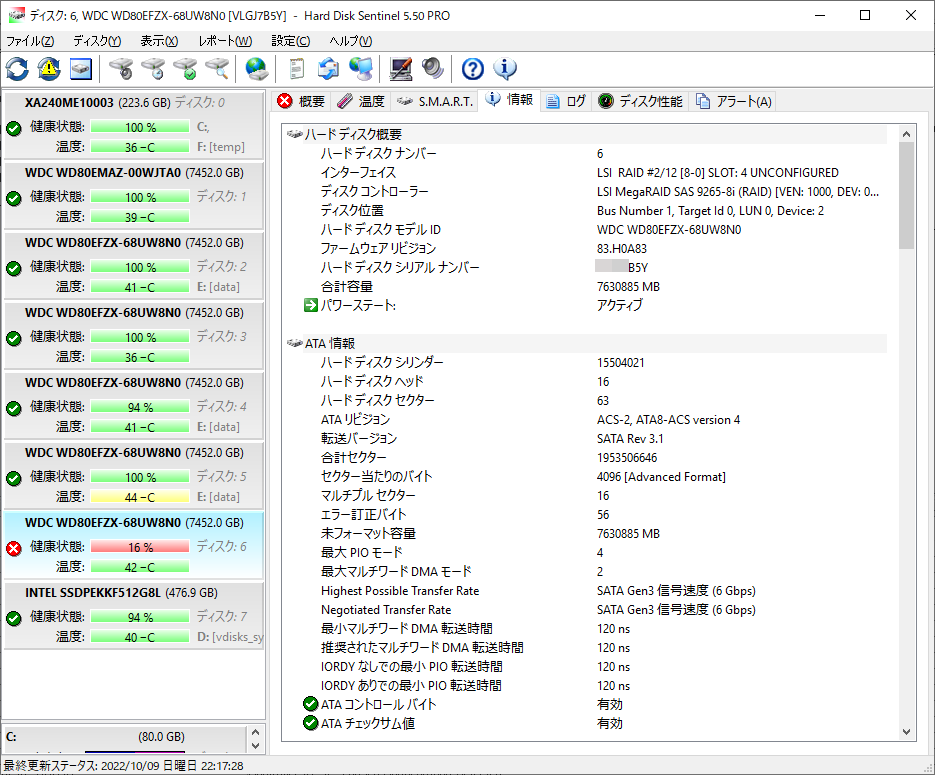Click the disk icon beside ATA 情報 header

point(295,343)
